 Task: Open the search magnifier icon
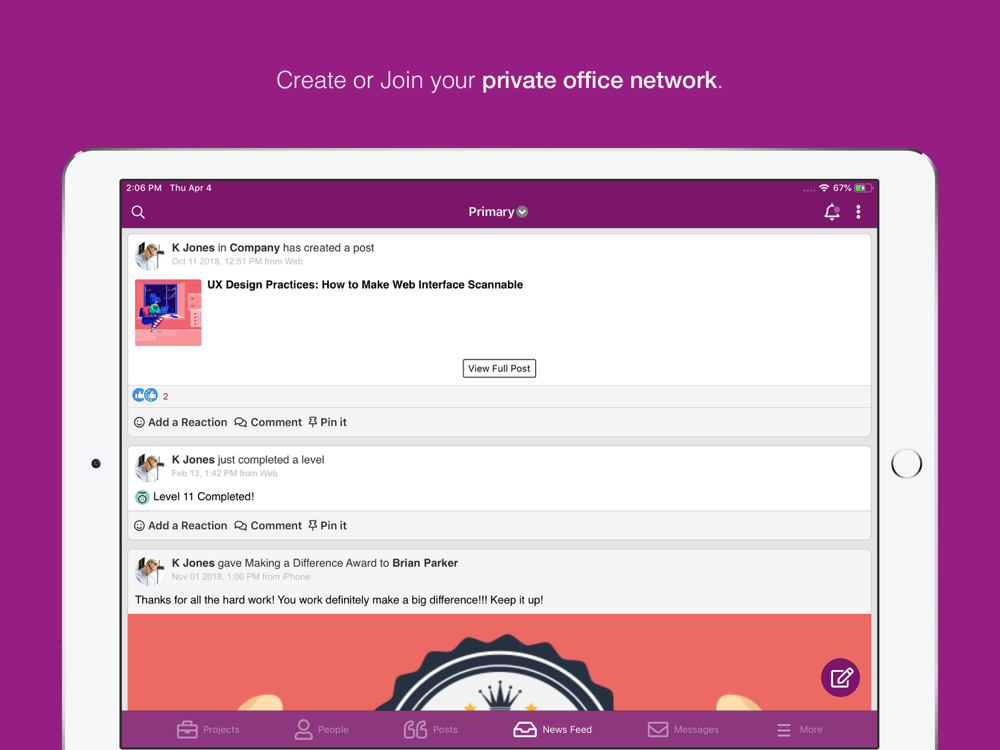(138, 212)
